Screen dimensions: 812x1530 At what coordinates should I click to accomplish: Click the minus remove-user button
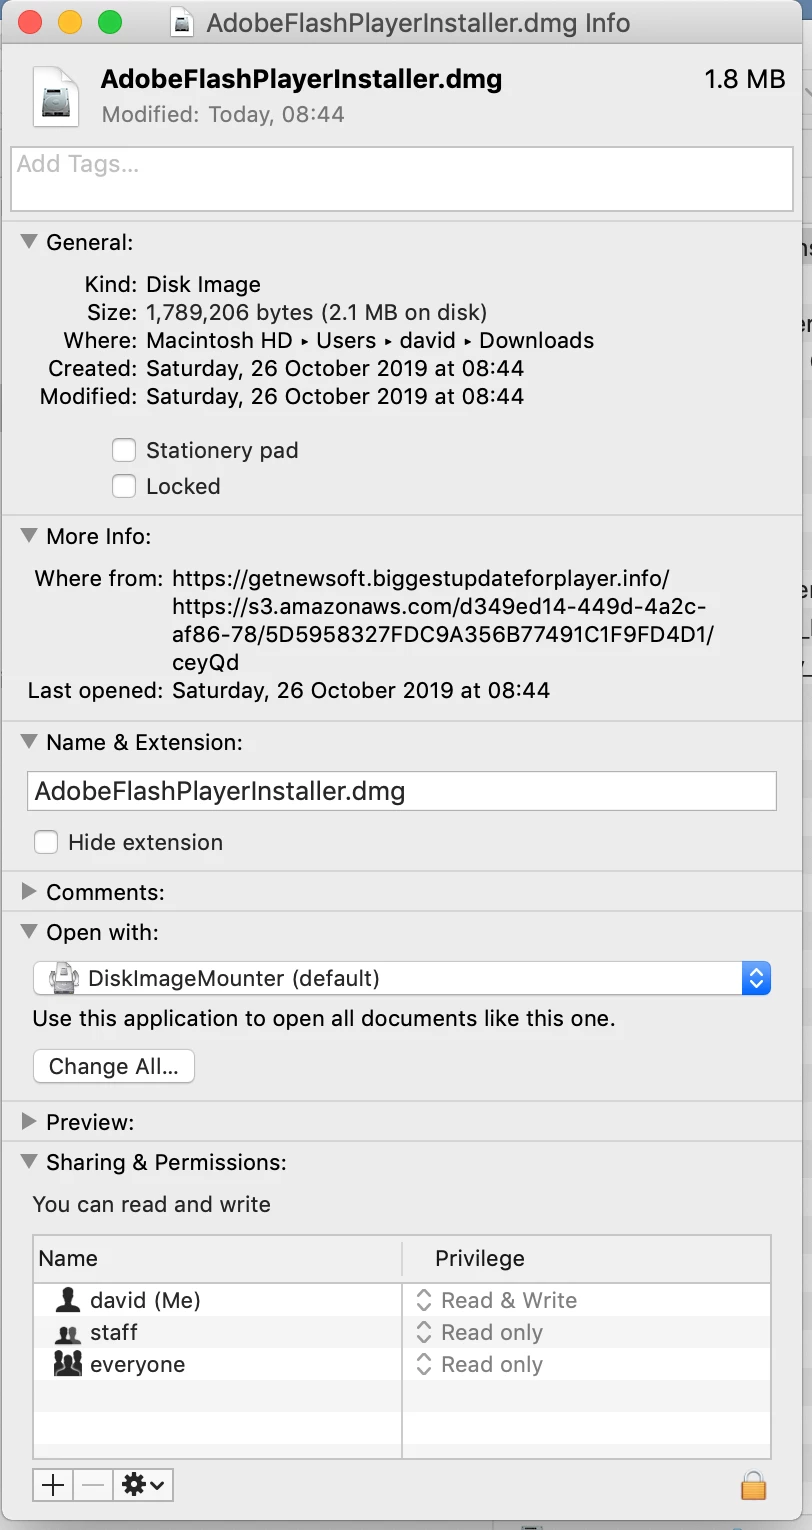point(93,1485)
